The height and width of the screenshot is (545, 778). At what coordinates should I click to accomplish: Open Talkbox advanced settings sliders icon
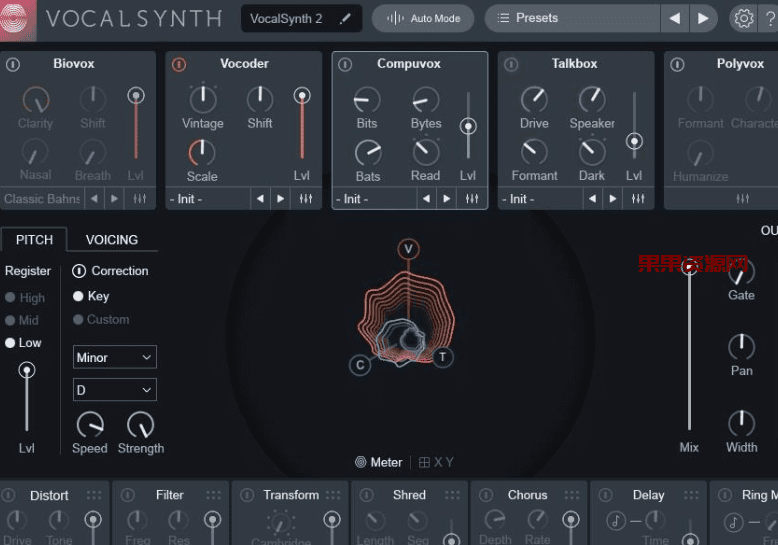638,199
